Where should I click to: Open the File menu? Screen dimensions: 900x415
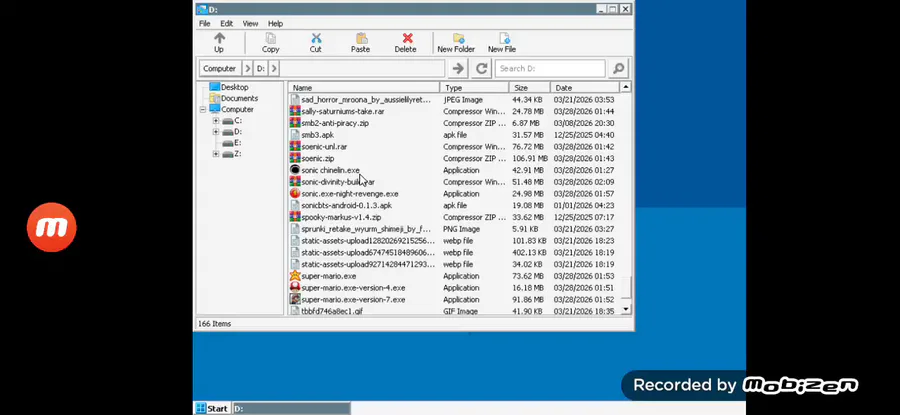204,24
